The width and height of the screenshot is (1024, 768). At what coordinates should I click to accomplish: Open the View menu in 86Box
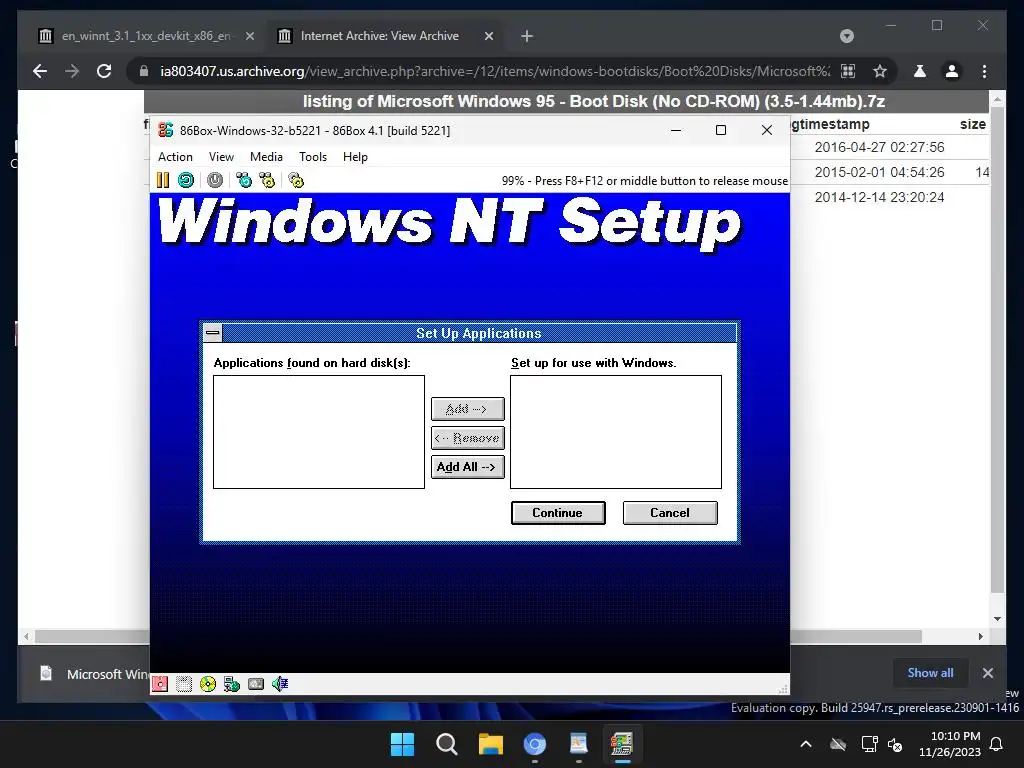pyautogui.click(x=221, y=157)
